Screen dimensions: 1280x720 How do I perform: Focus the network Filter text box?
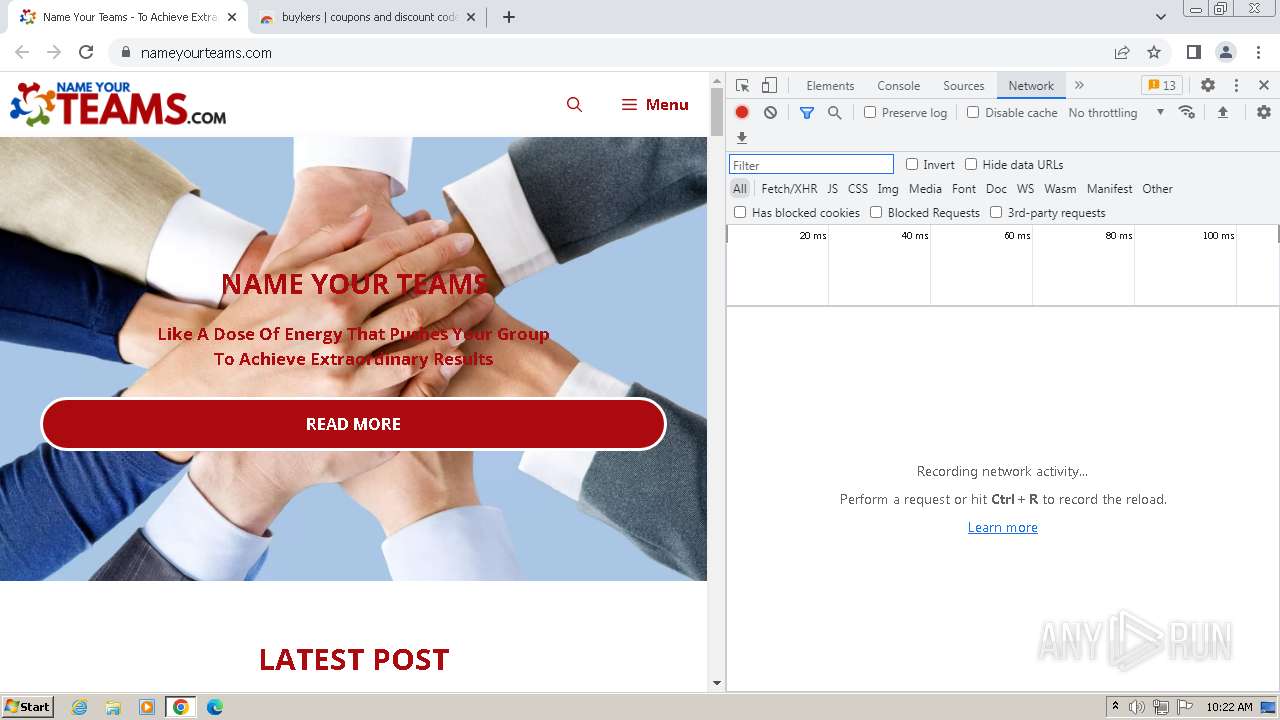[811, 164]
